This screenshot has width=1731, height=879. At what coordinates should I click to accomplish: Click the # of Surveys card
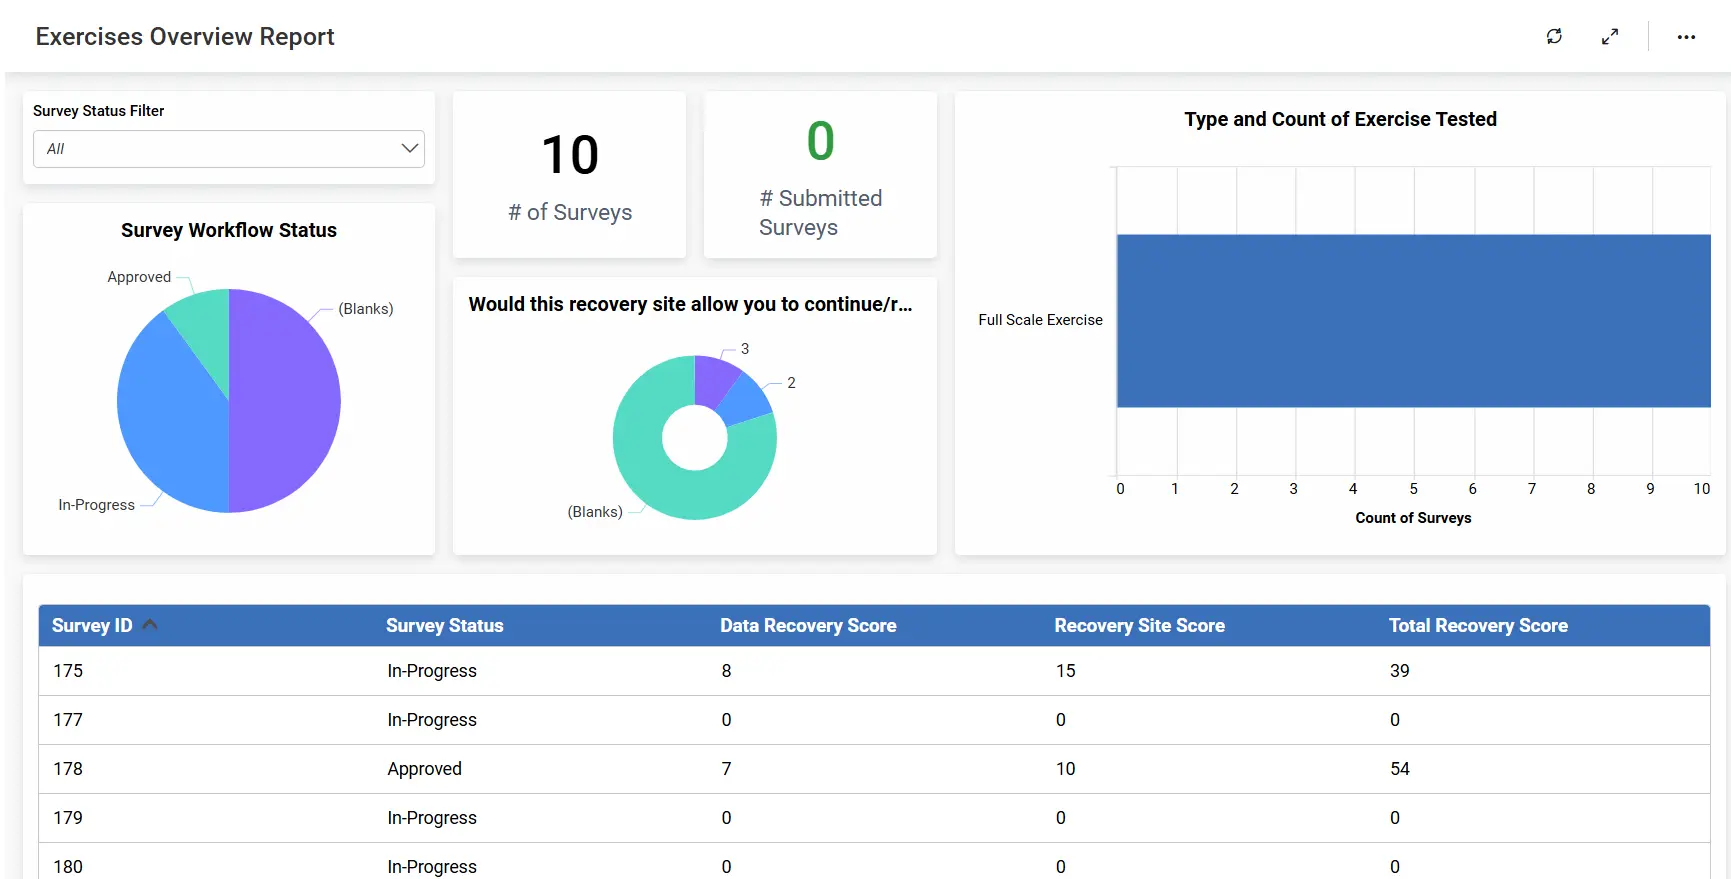(569, 175)
